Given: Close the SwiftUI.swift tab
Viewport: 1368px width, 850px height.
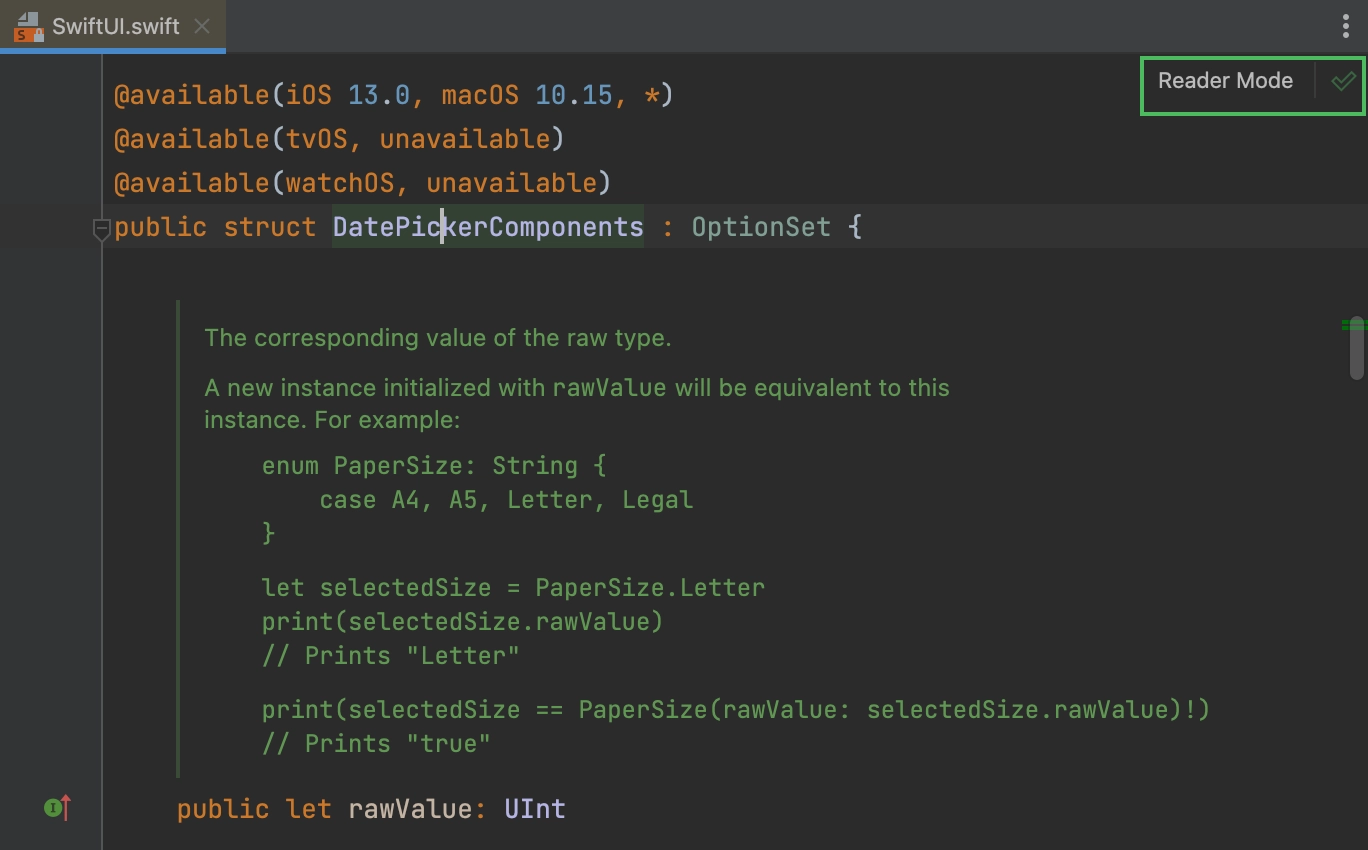Looking at the screenshot, I should click(x=202, y=26).
